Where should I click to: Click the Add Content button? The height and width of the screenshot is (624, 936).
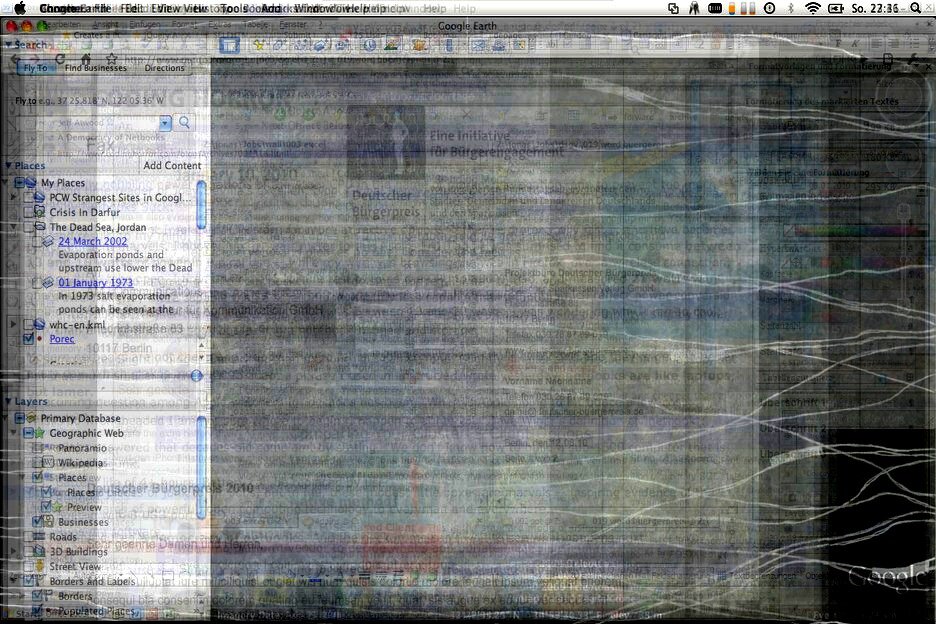tap(172, 165)
